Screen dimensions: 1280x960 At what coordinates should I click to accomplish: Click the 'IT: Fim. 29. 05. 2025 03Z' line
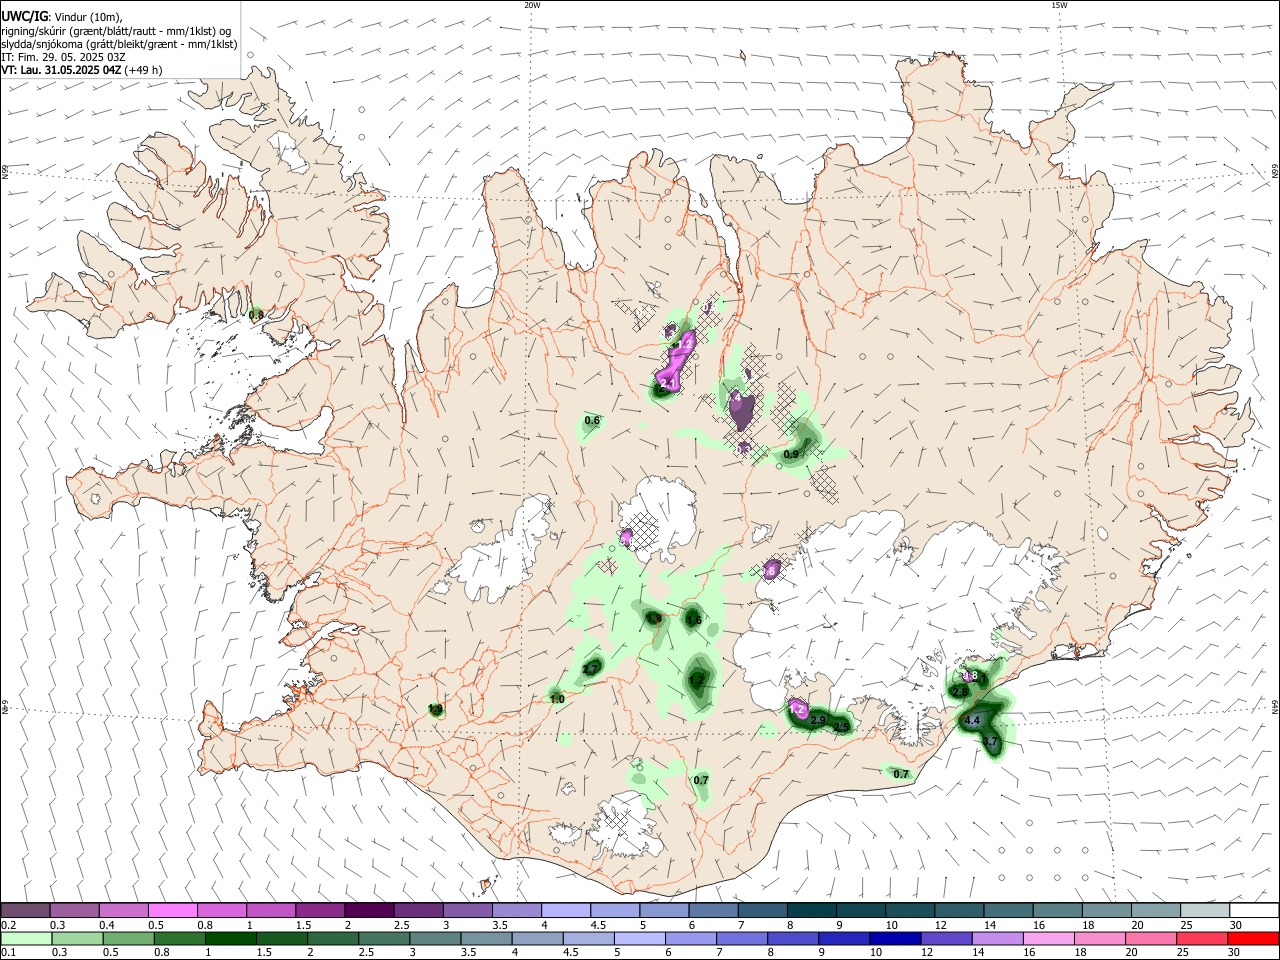click(x=64, y=57)
